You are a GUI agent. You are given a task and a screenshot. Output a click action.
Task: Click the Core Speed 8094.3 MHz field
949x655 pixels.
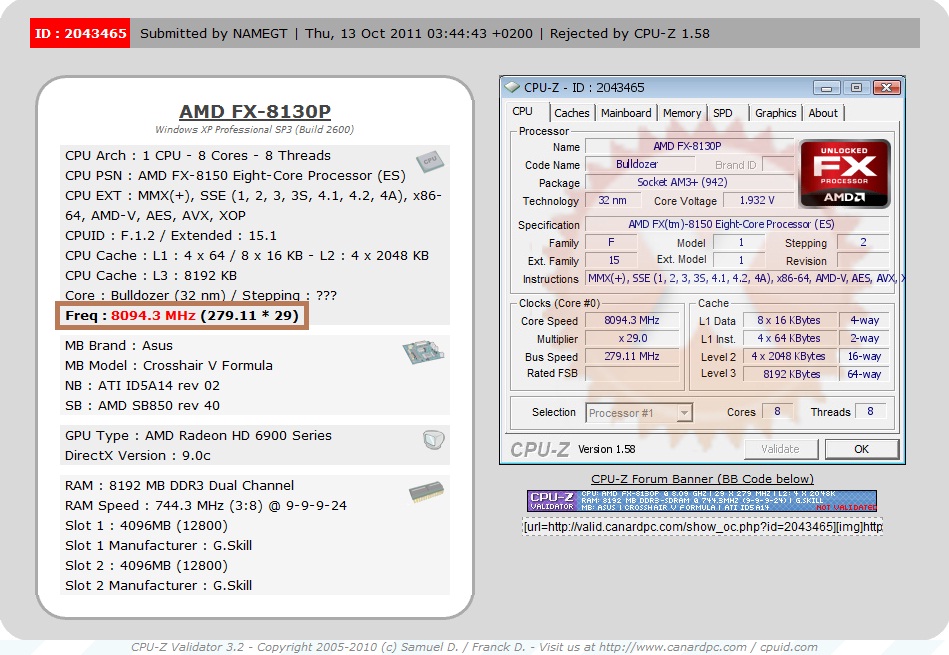click(632, 320)
